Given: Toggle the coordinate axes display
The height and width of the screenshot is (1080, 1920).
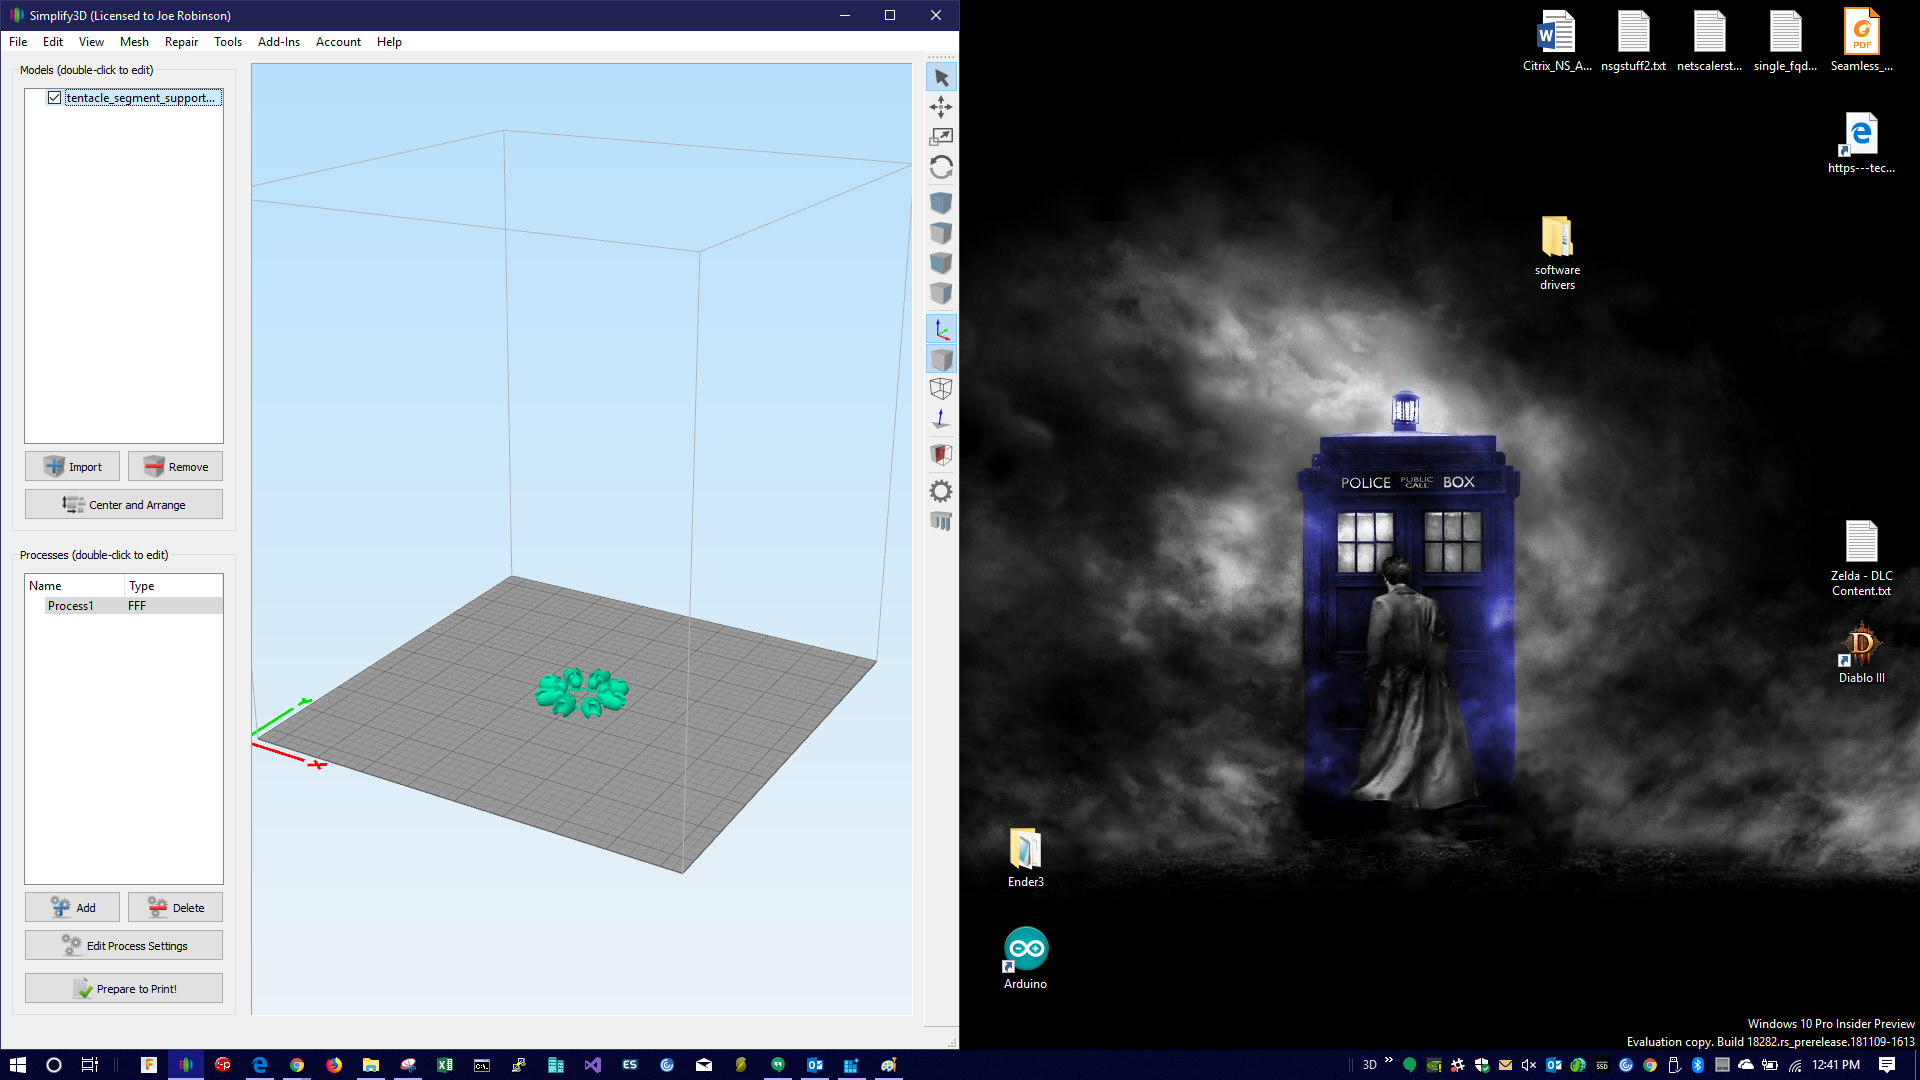Looking at the screenshot, I should (x=941, y=329).
